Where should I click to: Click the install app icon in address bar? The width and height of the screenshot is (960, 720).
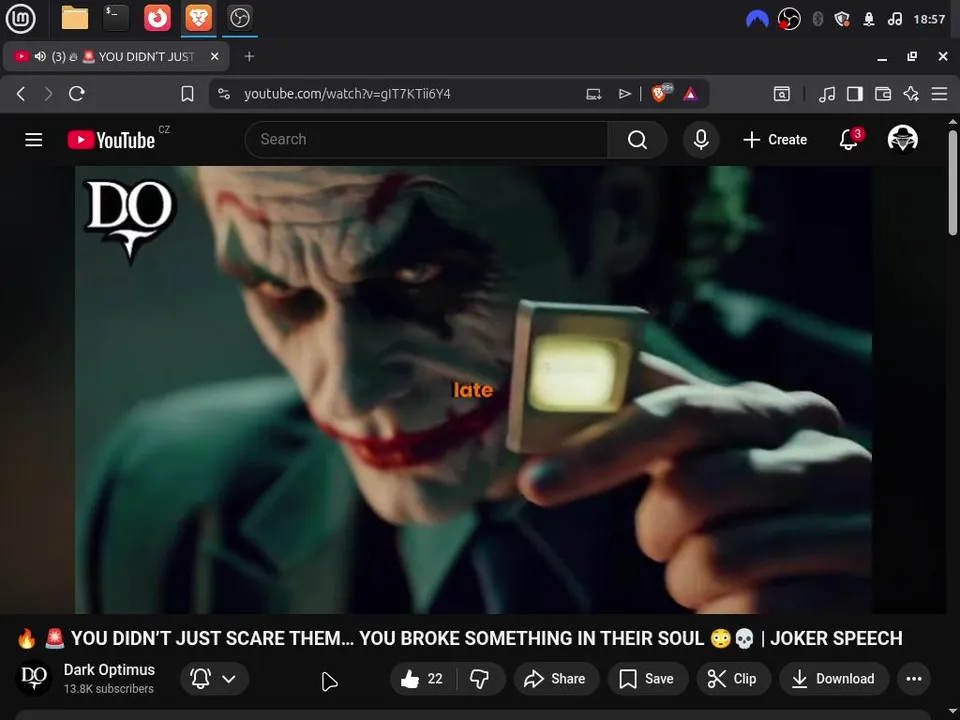[x=593, y=94]
